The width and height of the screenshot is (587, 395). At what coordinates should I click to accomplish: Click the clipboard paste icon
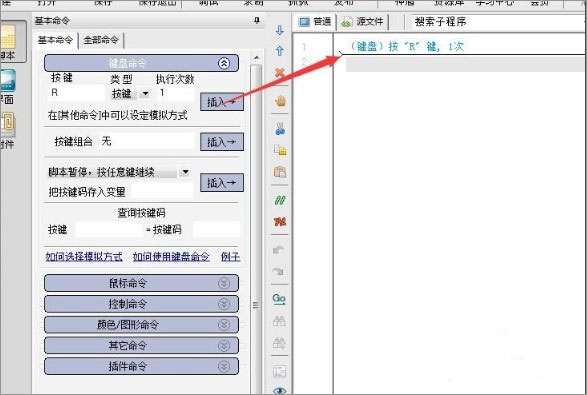tap(280, 172)
